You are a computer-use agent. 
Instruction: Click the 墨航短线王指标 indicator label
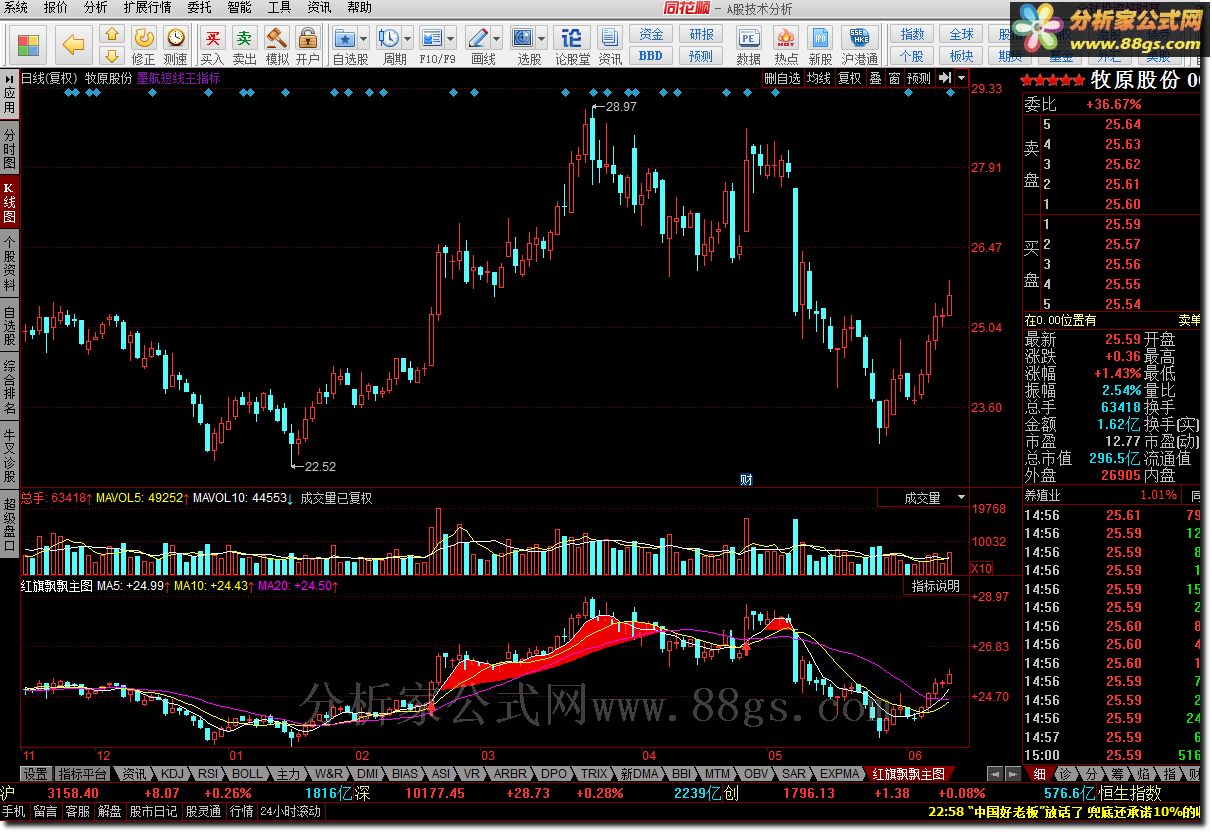[x=178, y=78]
